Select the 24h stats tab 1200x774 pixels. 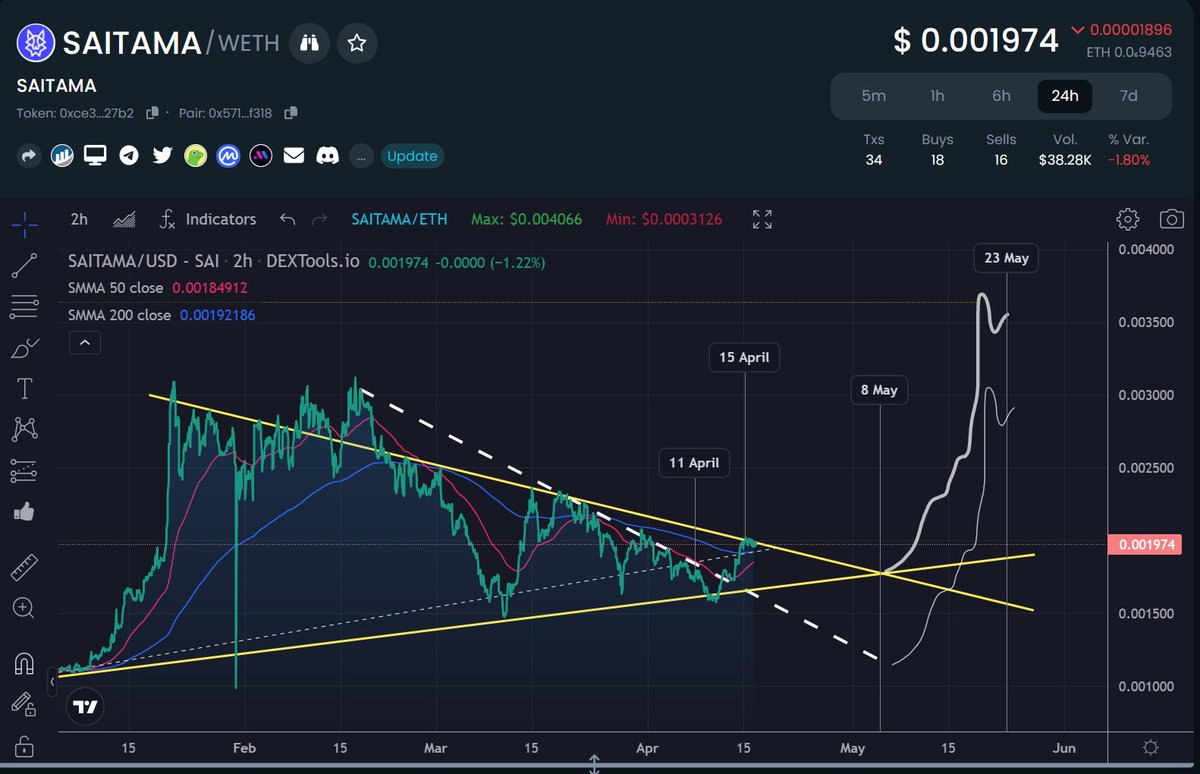[x=1065, y=96]
